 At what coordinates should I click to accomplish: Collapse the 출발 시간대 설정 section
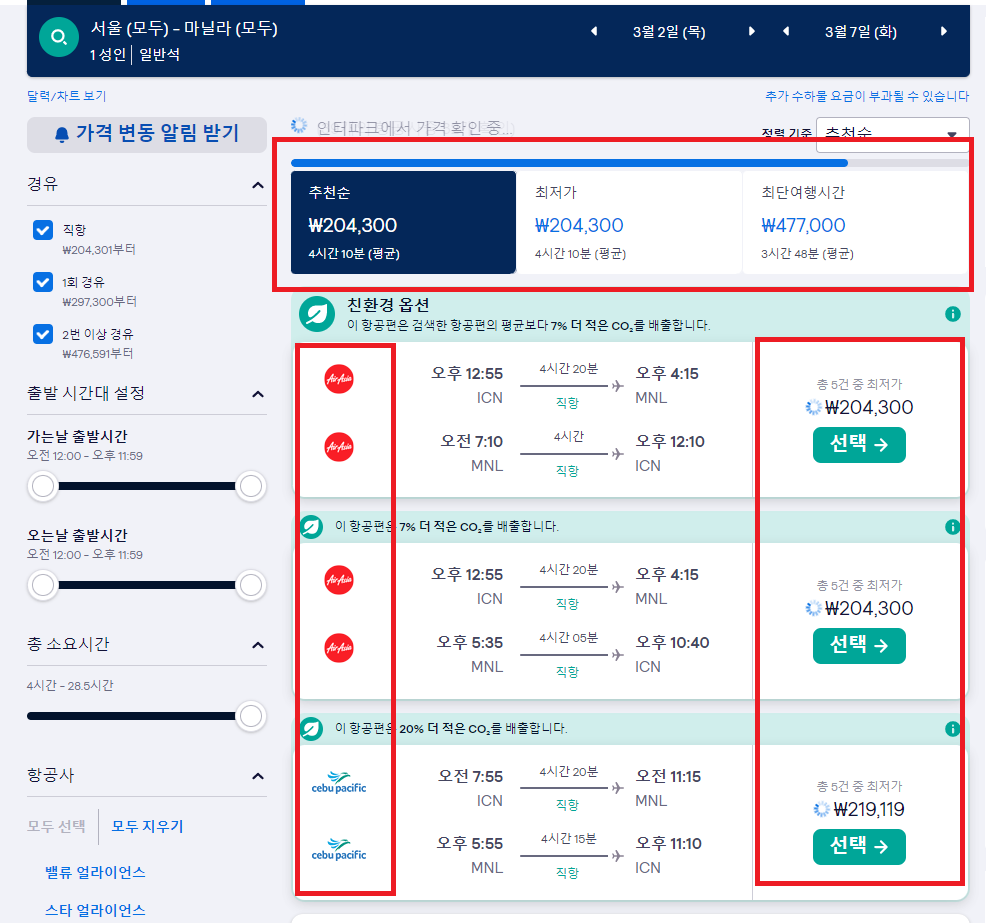pyautogui.click(x=258, y=394)
